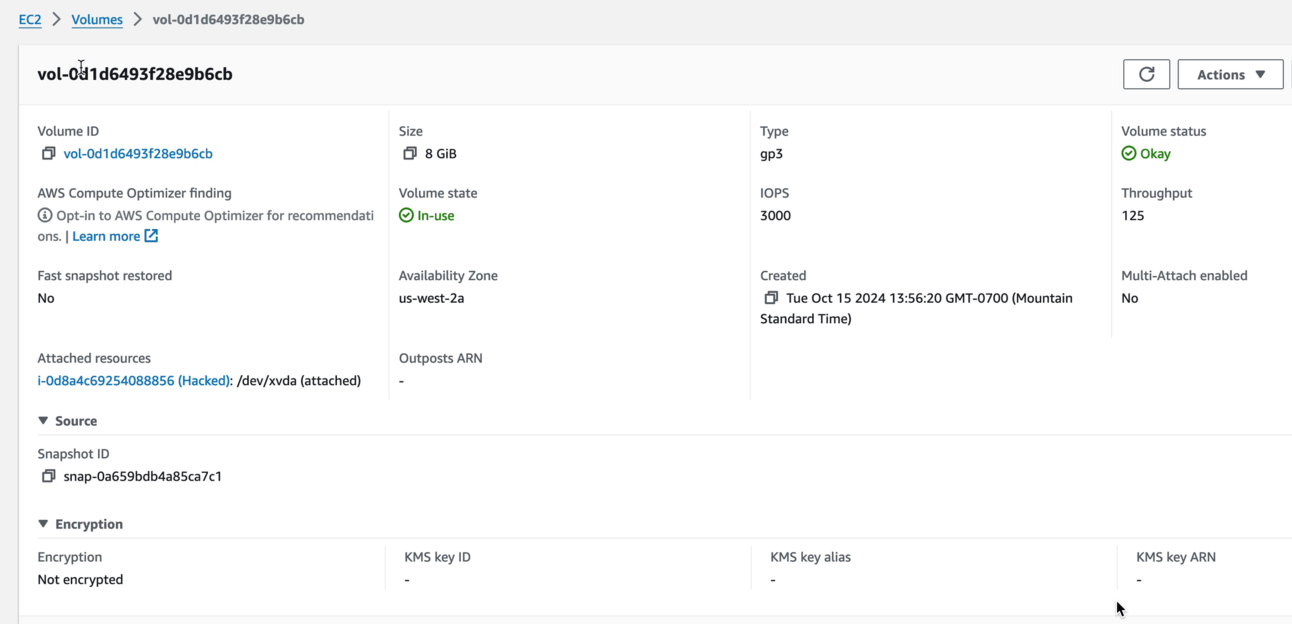This screenshot has width=1292, height=624.
Task: Refresh the volume details view
Action: coord(1146,73)
